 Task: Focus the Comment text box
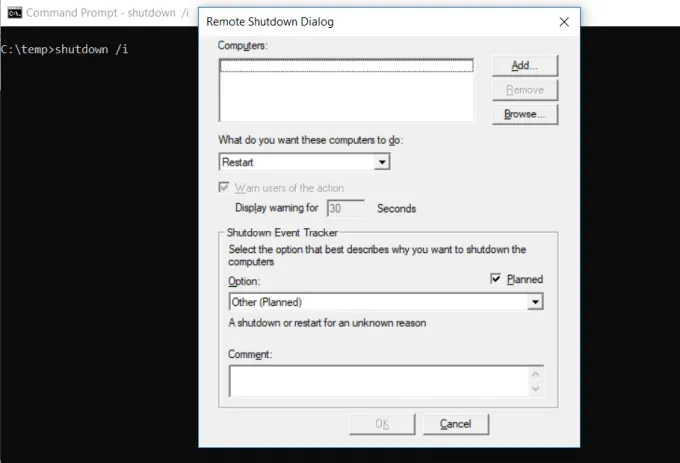pos(378,381)
